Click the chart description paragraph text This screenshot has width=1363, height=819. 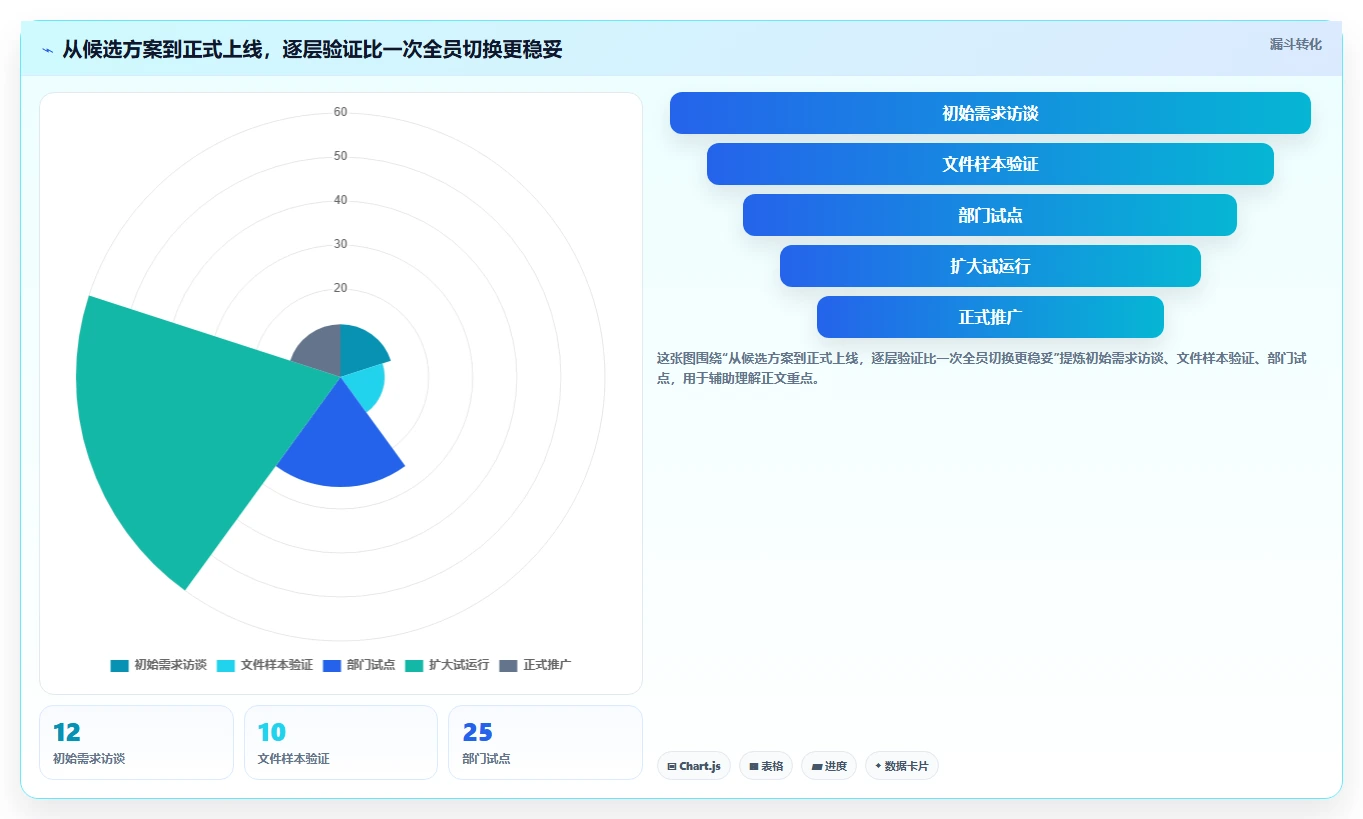pos(982,368)
